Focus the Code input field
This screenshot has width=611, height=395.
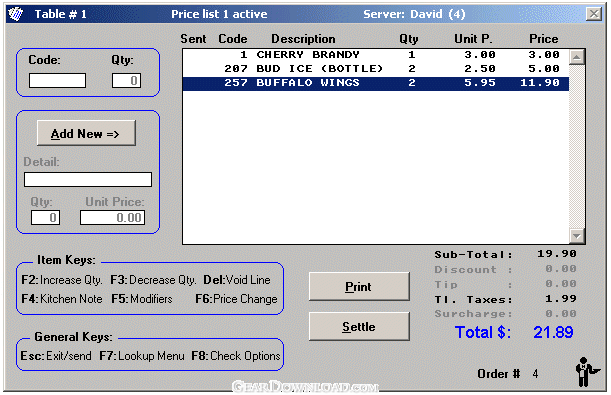57,81
